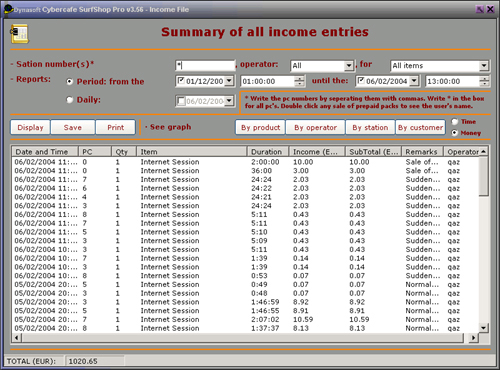Select the row with duration 0:49
The height and width of the screenshot is (370, 500).
tap(245, 284)
